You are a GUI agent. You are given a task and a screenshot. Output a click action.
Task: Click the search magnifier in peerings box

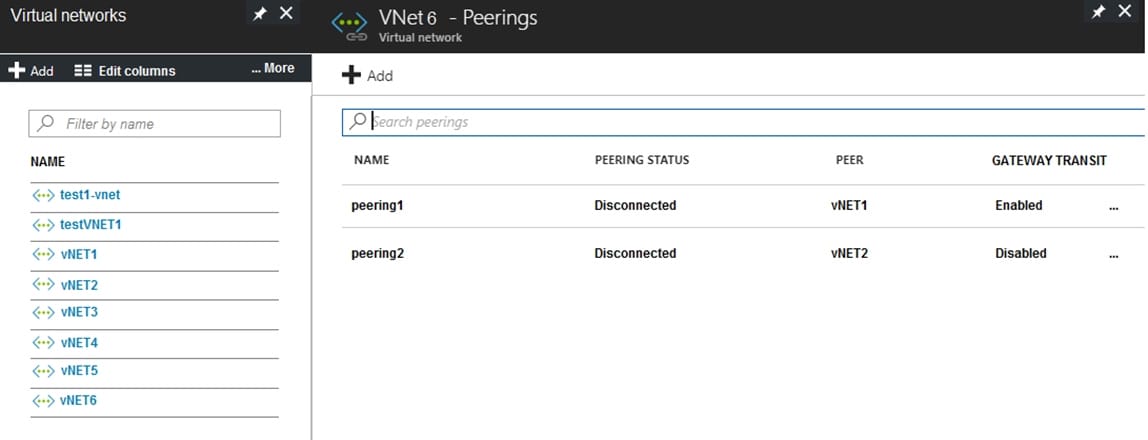click(x=358, y=121)
